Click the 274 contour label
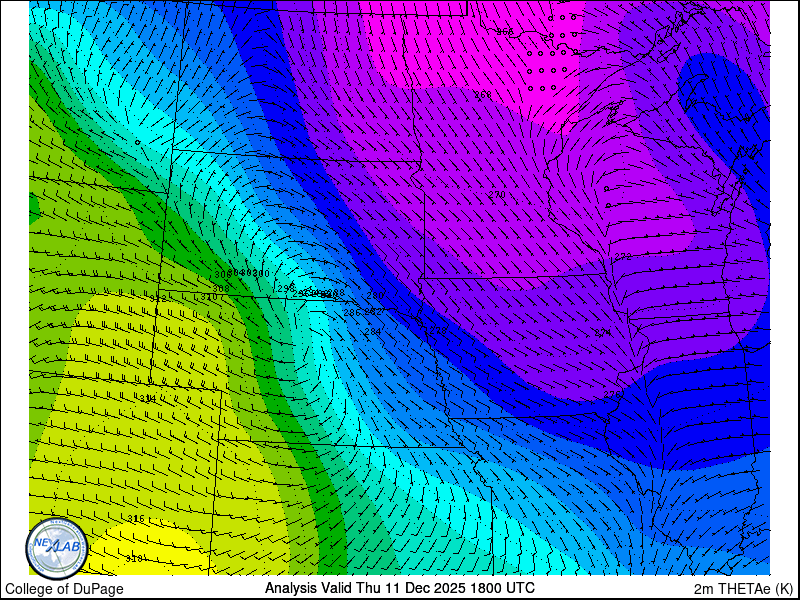The image size is (800, 600). (x=603, y=333)
